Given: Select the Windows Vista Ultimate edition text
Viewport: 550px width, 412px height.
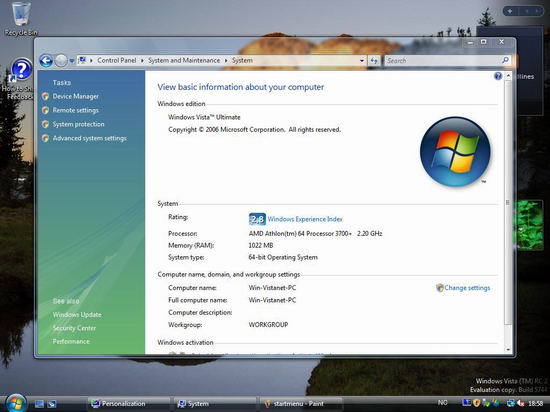Looking at the screenshot, I should 204,117.
